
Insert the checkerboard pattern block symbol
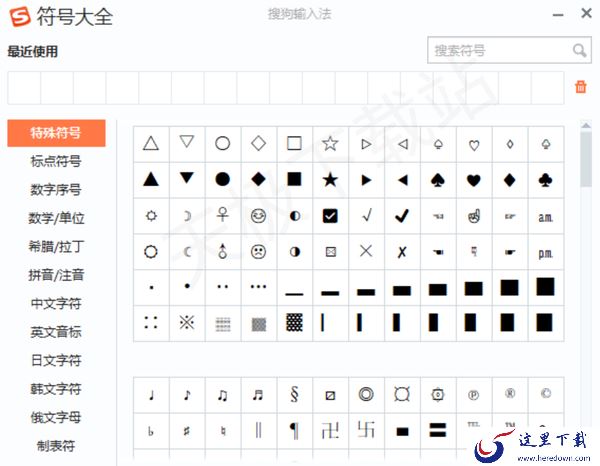294,322
